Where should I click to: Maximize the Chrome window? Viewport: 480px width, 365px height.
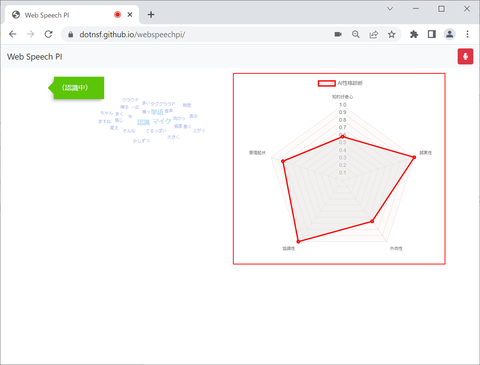pos(441,9)
